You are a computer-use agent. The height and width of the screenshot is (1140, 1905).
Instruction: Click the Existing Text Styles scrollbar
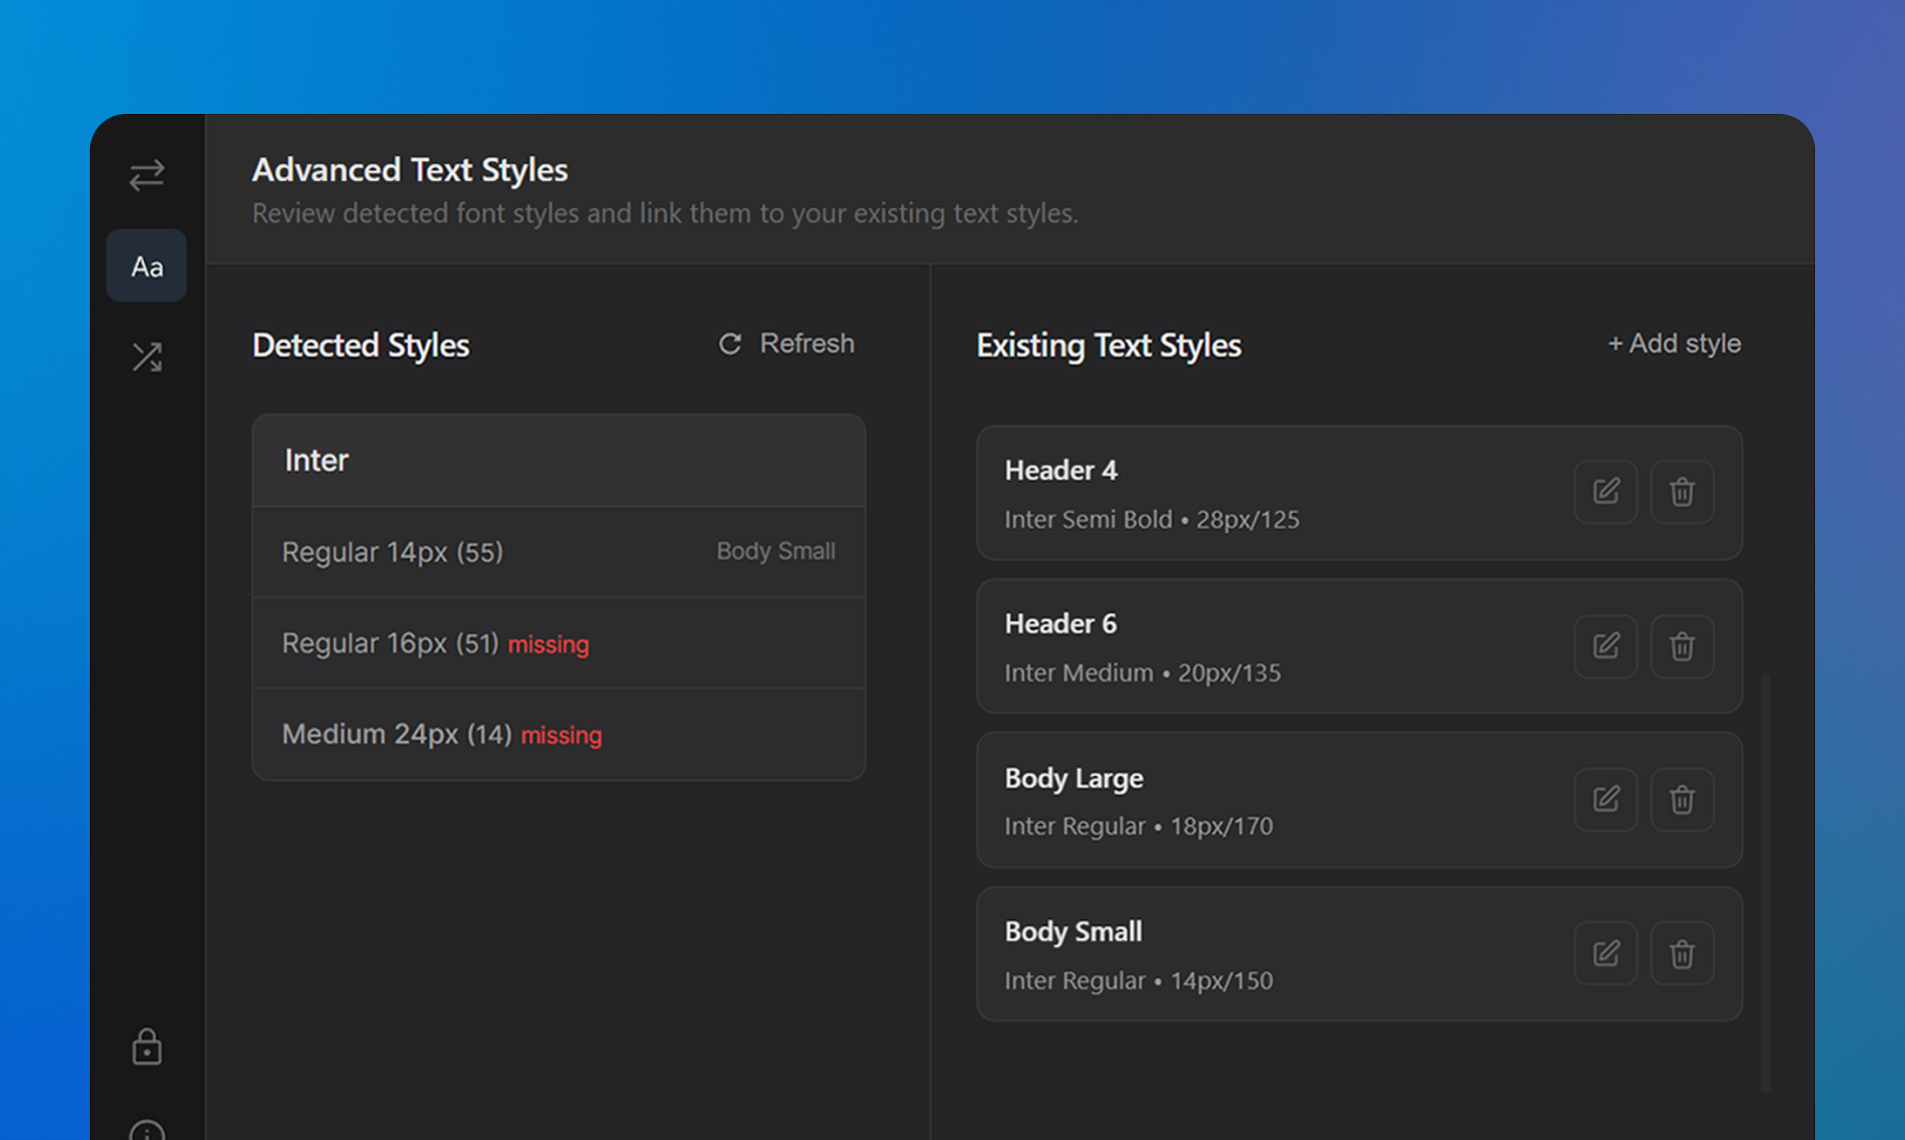click(x=1766, y=883)
